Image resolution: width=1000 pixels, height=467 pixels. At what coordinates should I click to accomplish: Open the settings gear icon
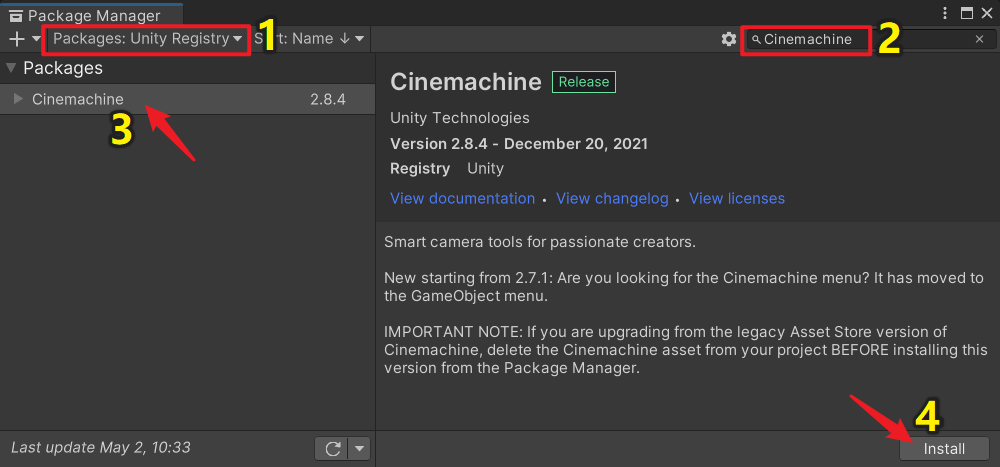tap(728, 40)
